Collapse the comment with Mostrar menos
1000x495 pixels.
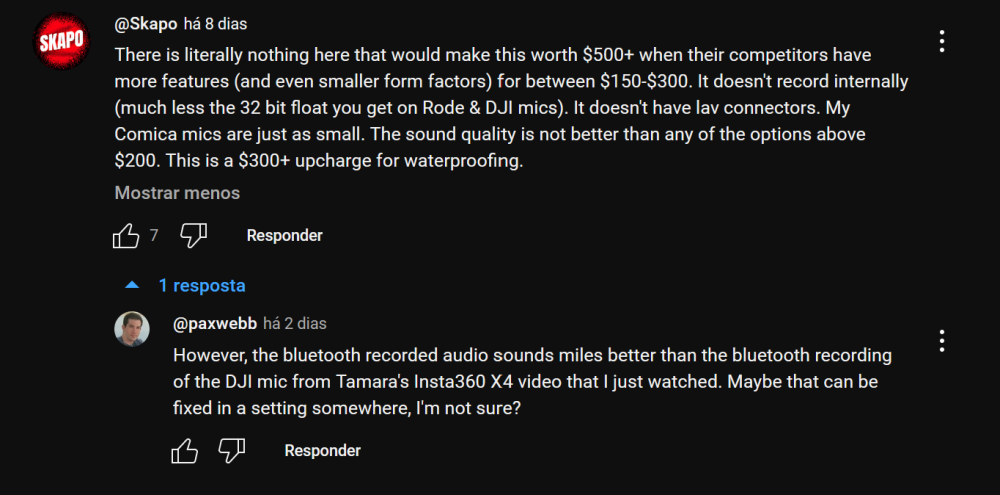coord(177,193)
